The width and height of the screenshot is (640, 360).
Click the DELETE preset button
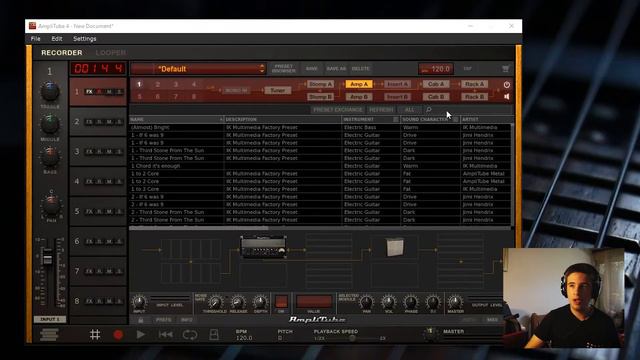(x=361, y=69)
